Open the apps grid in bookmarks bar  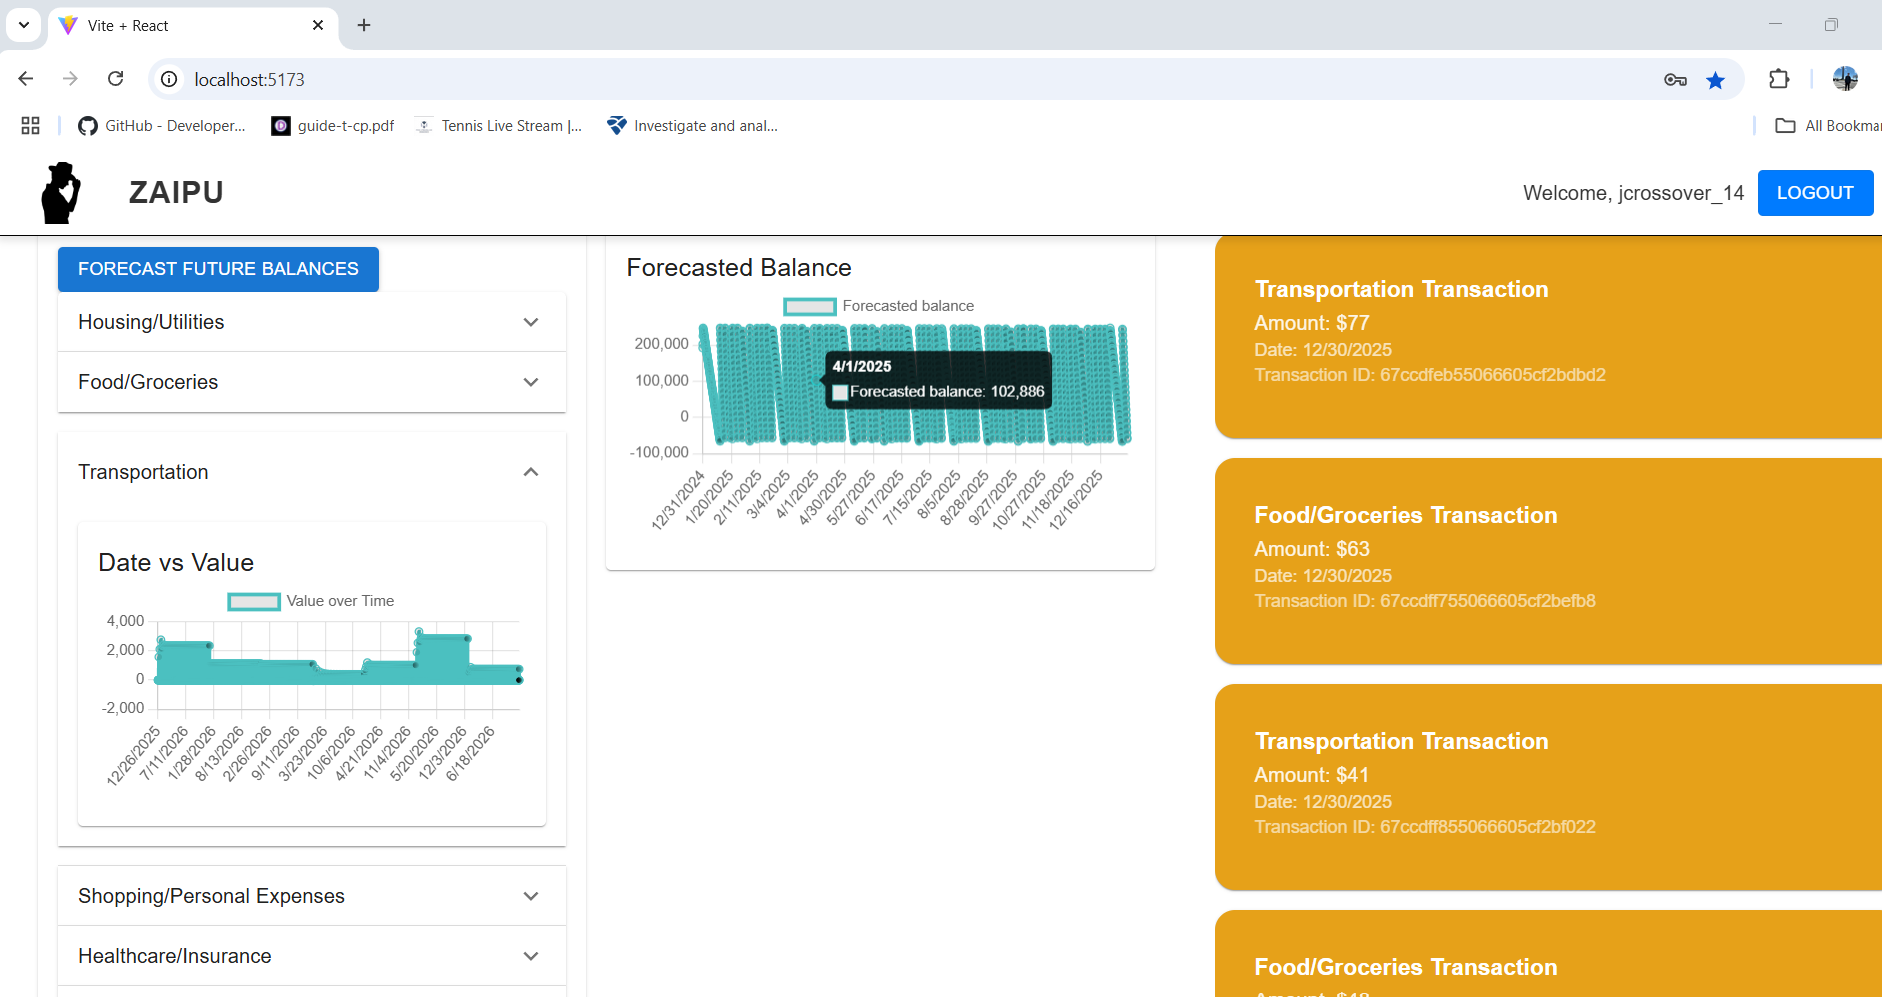[31, 125]
